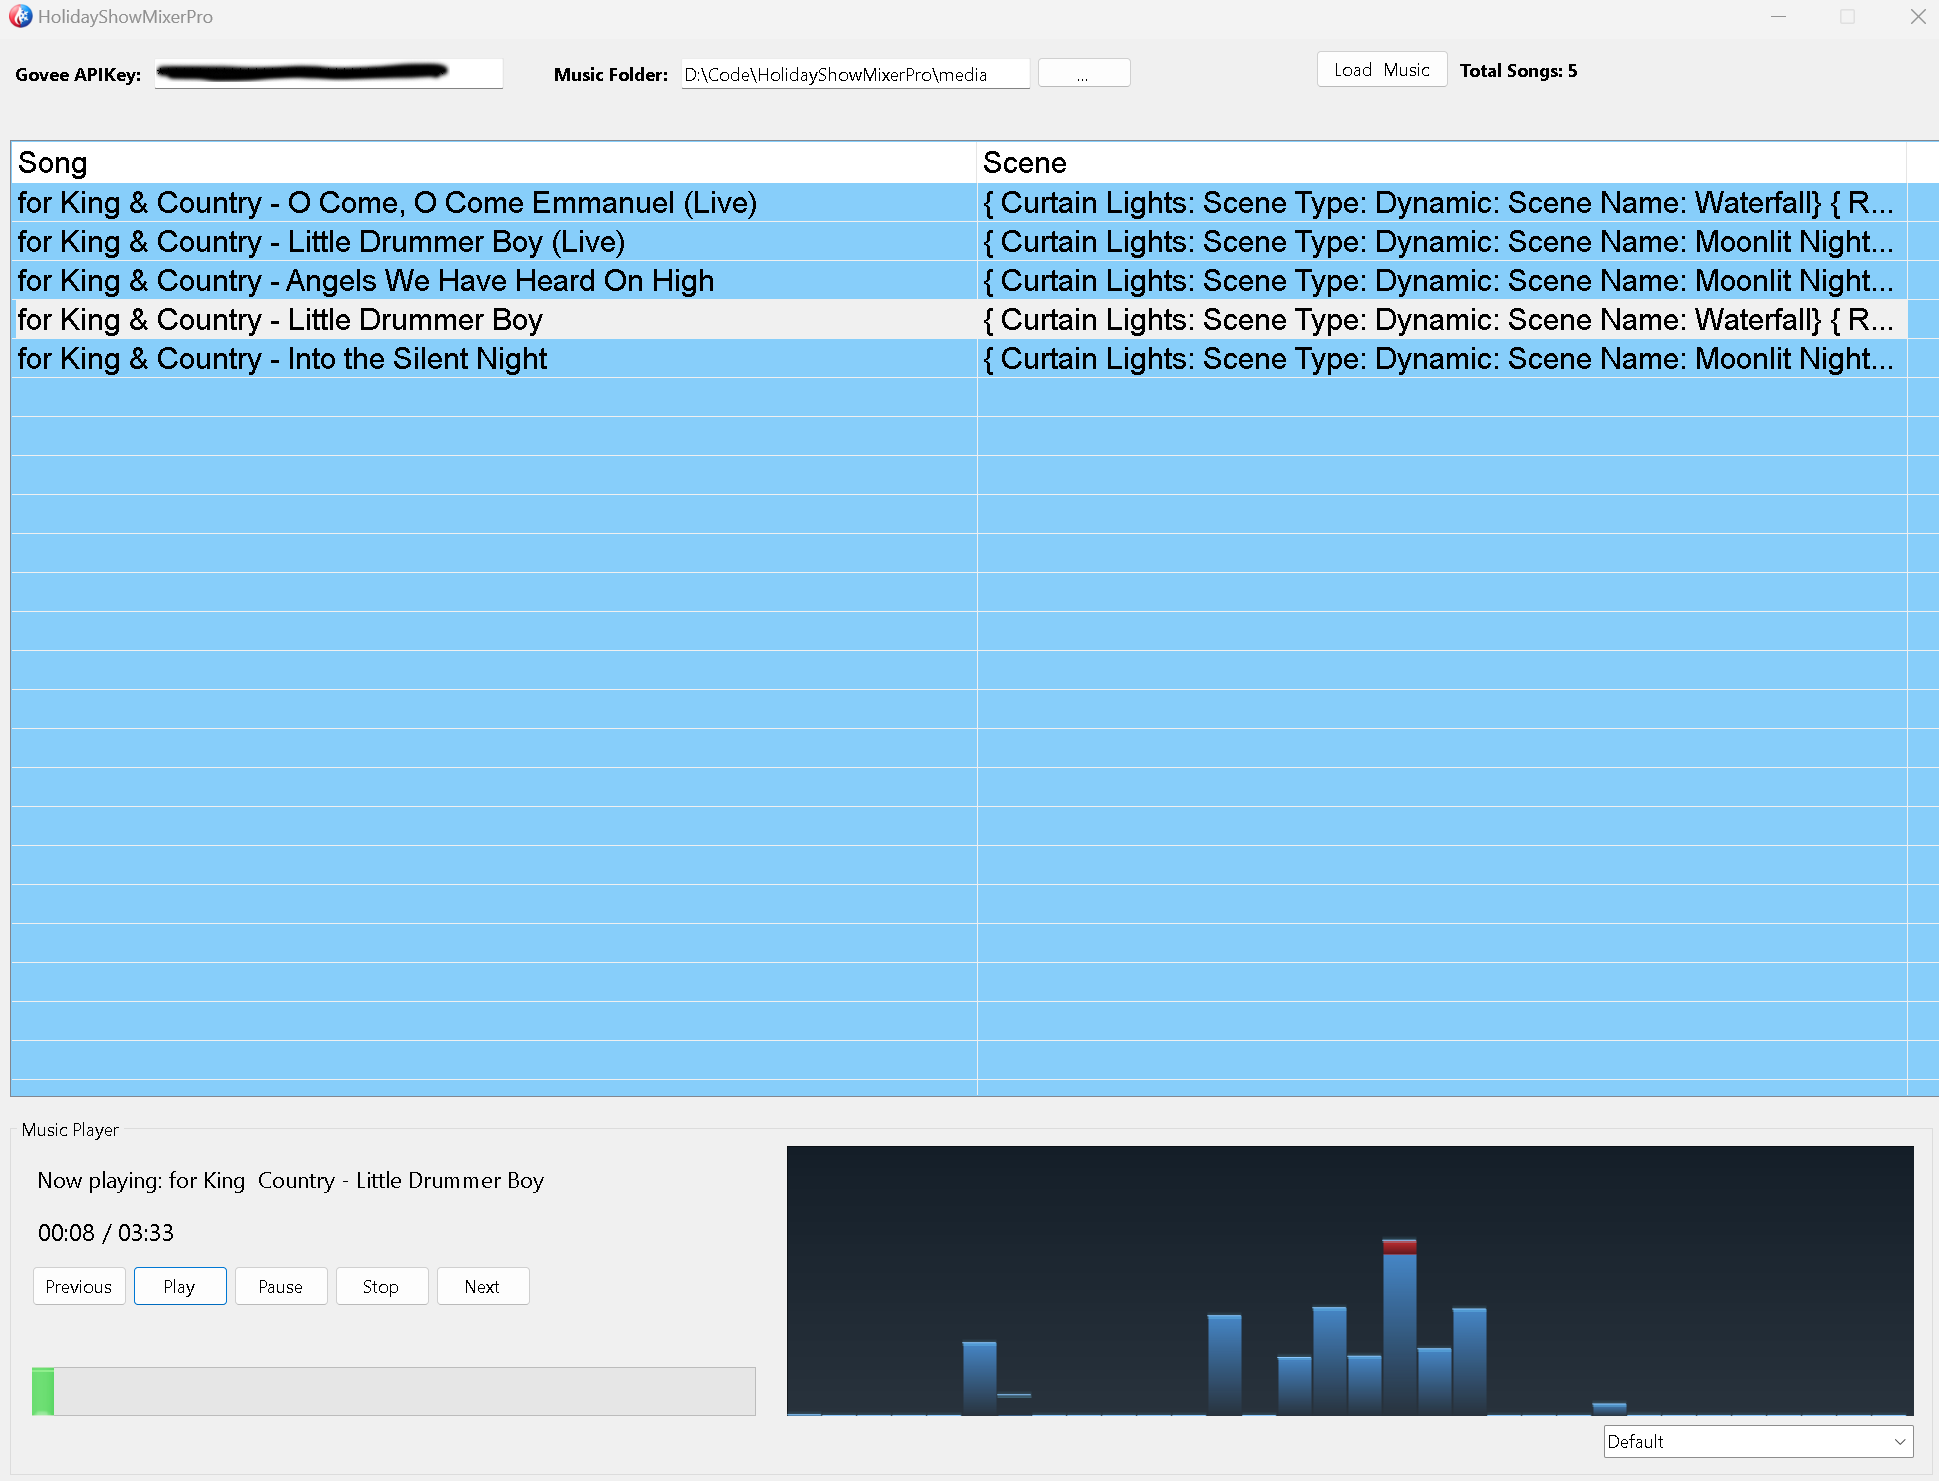1939x1481 pixels.
Task: Open the Default visualizer style dropdown
Action: click(1758, 1441)
